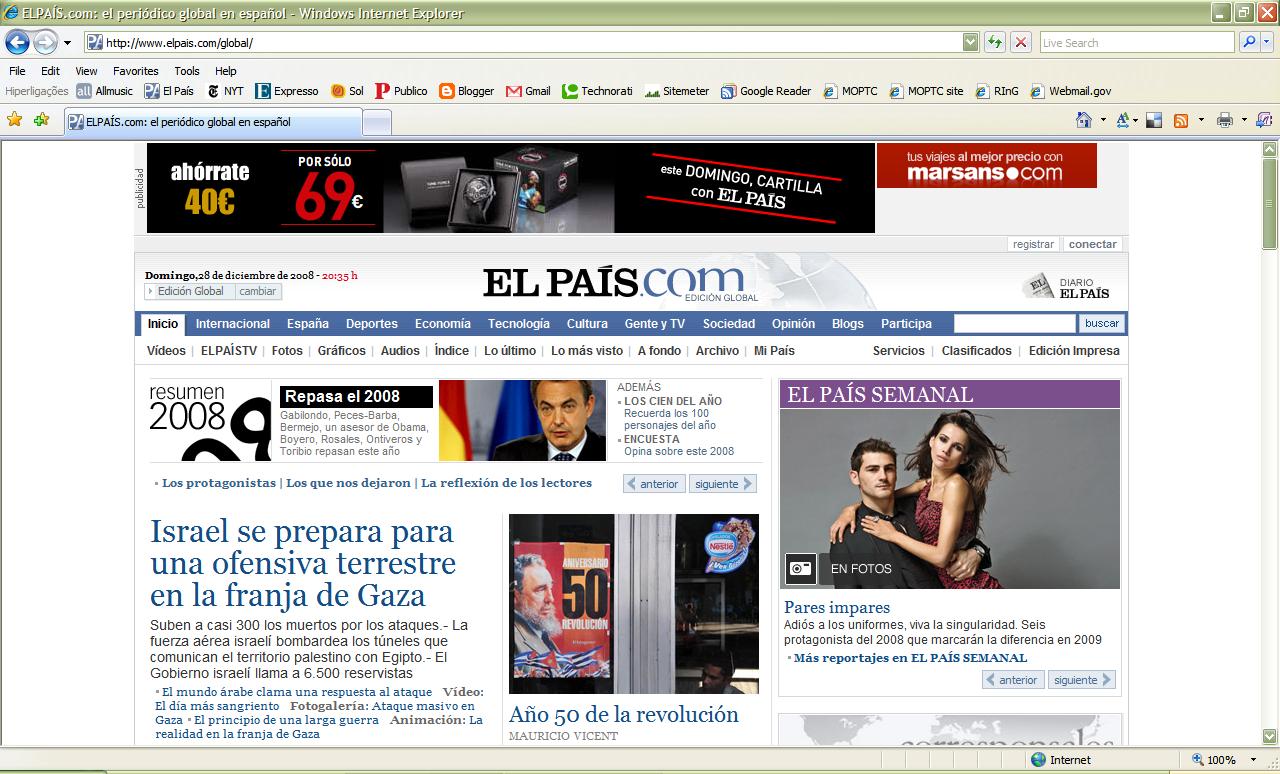Click the RSS feeds orange icon

[1181, 120]
